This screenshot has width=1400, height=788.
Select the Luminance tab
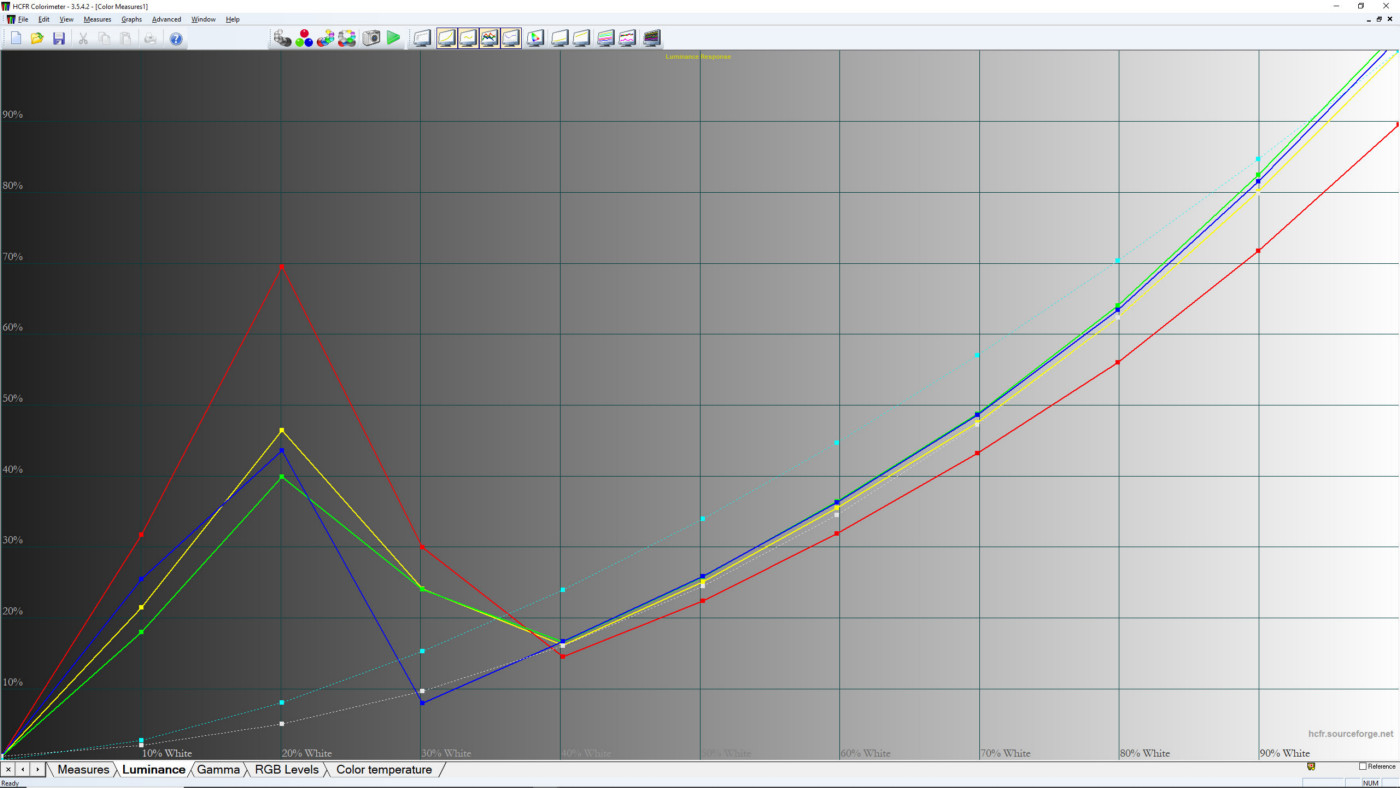pyautogui.click(x=153, y=770)
